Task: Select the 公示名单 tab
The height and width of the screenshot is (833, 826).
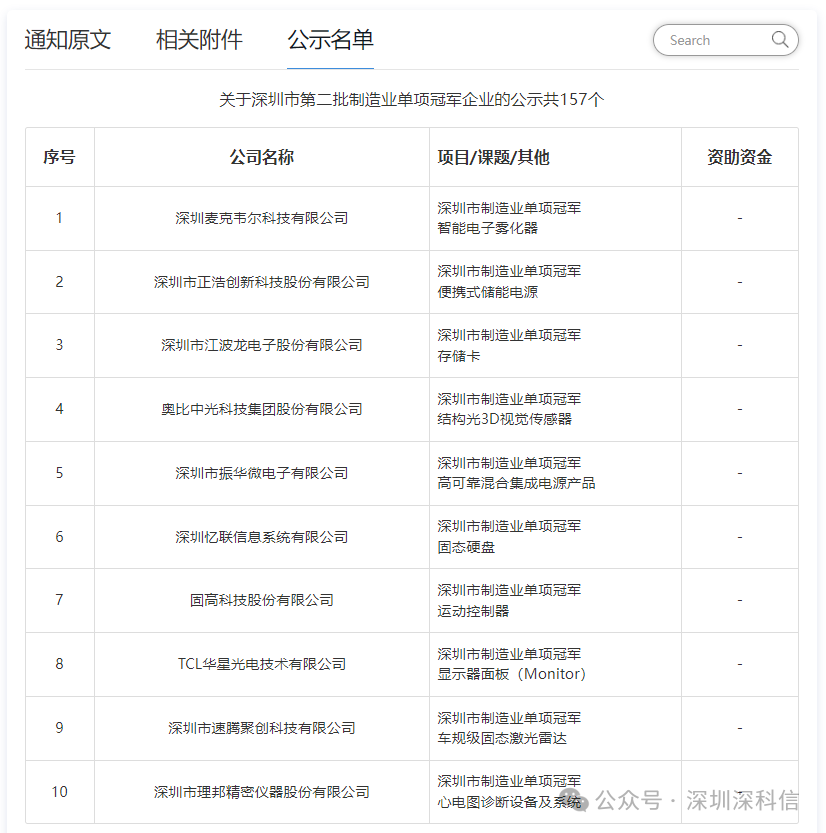Action: tap(330, 40)
